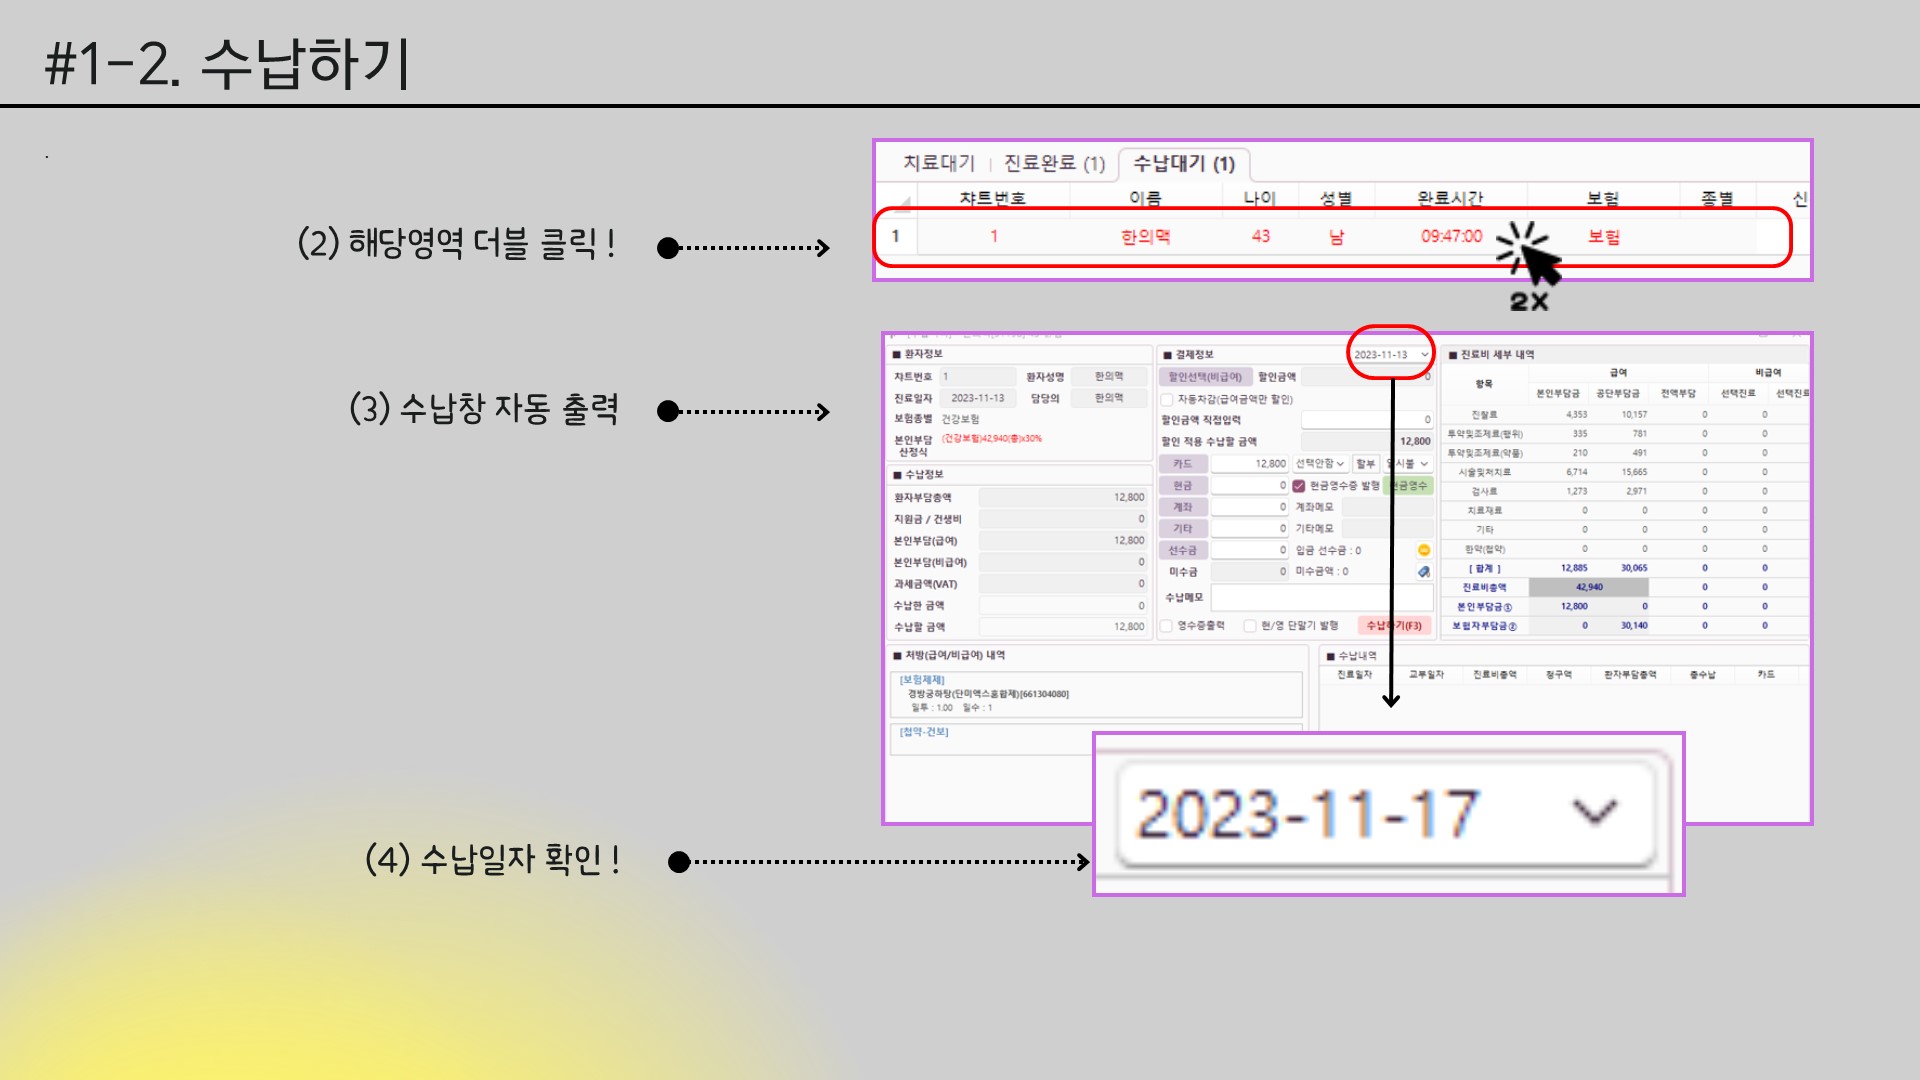The height and width of the screenshot is (1080, 1920).
Task: Click the 카드 payment button
Action: click(x=1183, y=464)
